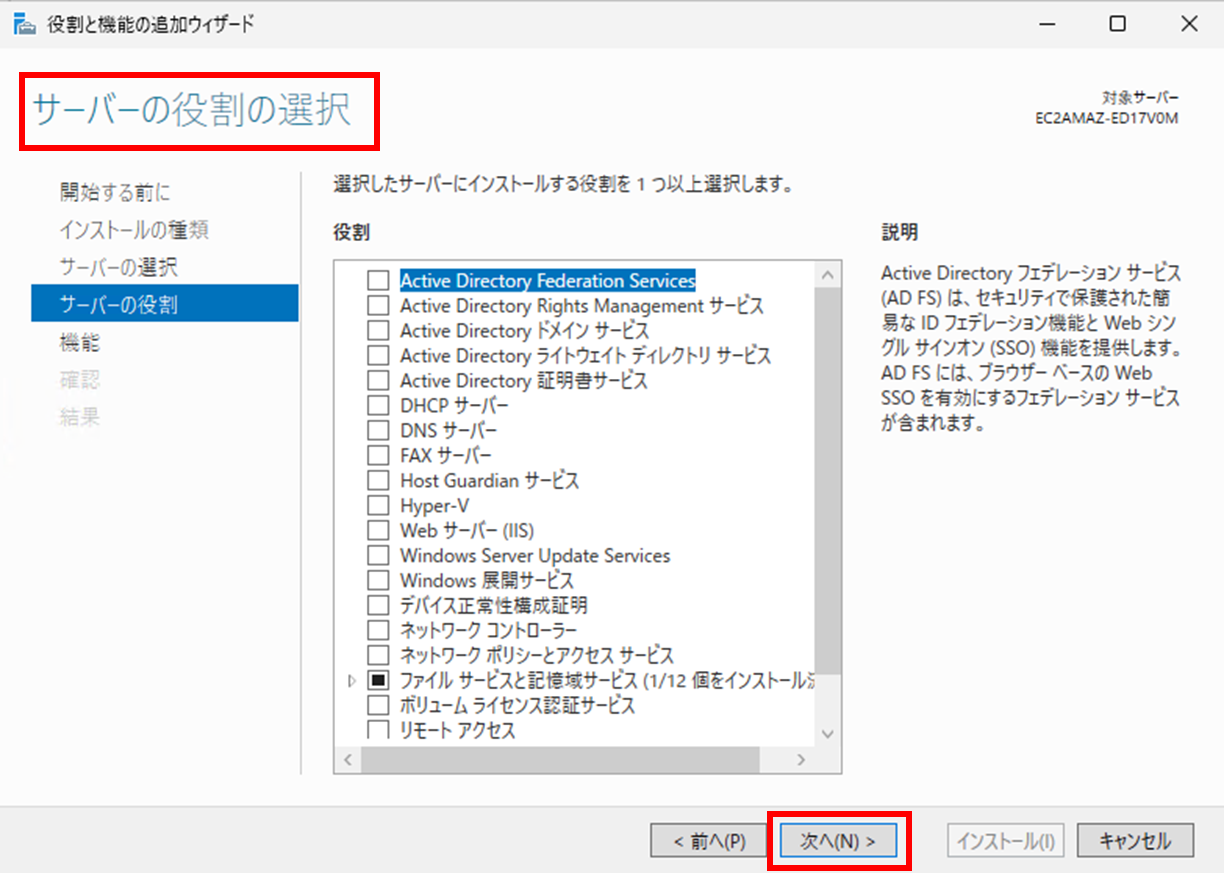Enable the DHCP サーバー role checkbox
The width and height of the screenshot is (1224, 873).
point(378,405)
